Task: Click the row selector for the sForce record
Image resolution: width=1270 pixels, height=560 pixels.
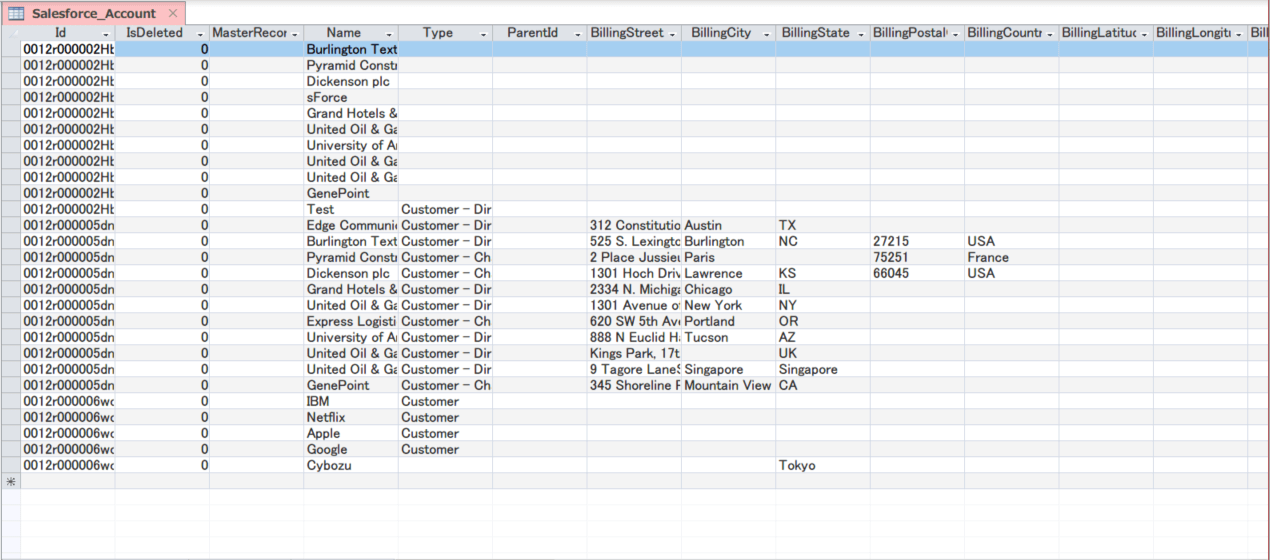Action: 11,97
